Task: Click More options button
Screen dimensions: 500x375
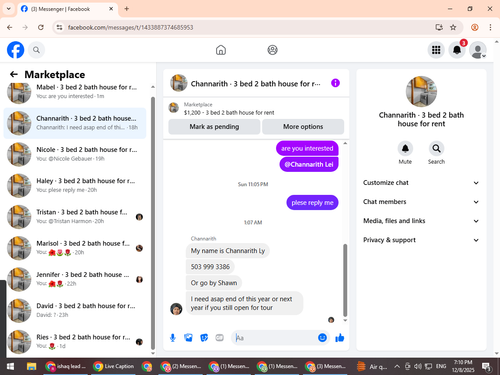Action: 303,127
